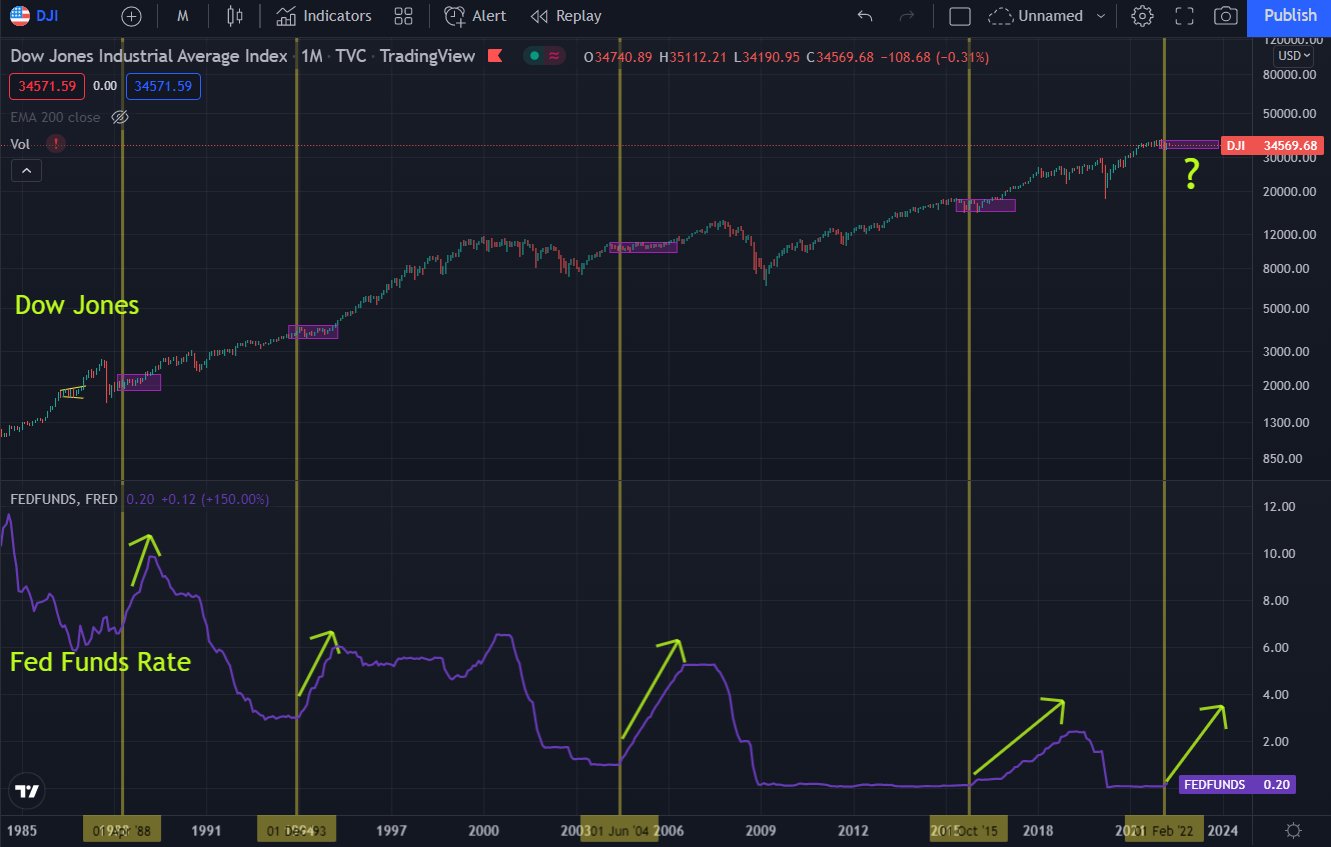This screenshot has height=847, width=1331.
Task: Undo the last chart action
Action: [x=865, y=16]
